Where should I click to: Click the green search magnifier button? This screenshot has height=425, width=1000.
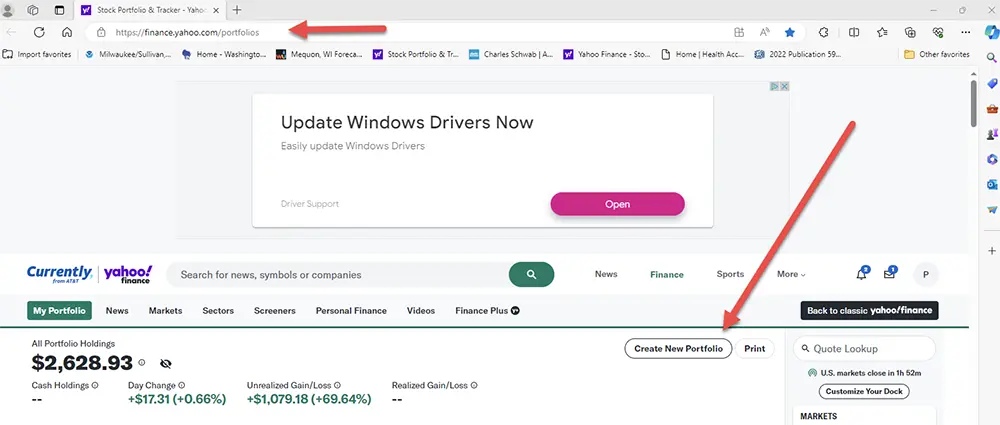click(531, 274)
